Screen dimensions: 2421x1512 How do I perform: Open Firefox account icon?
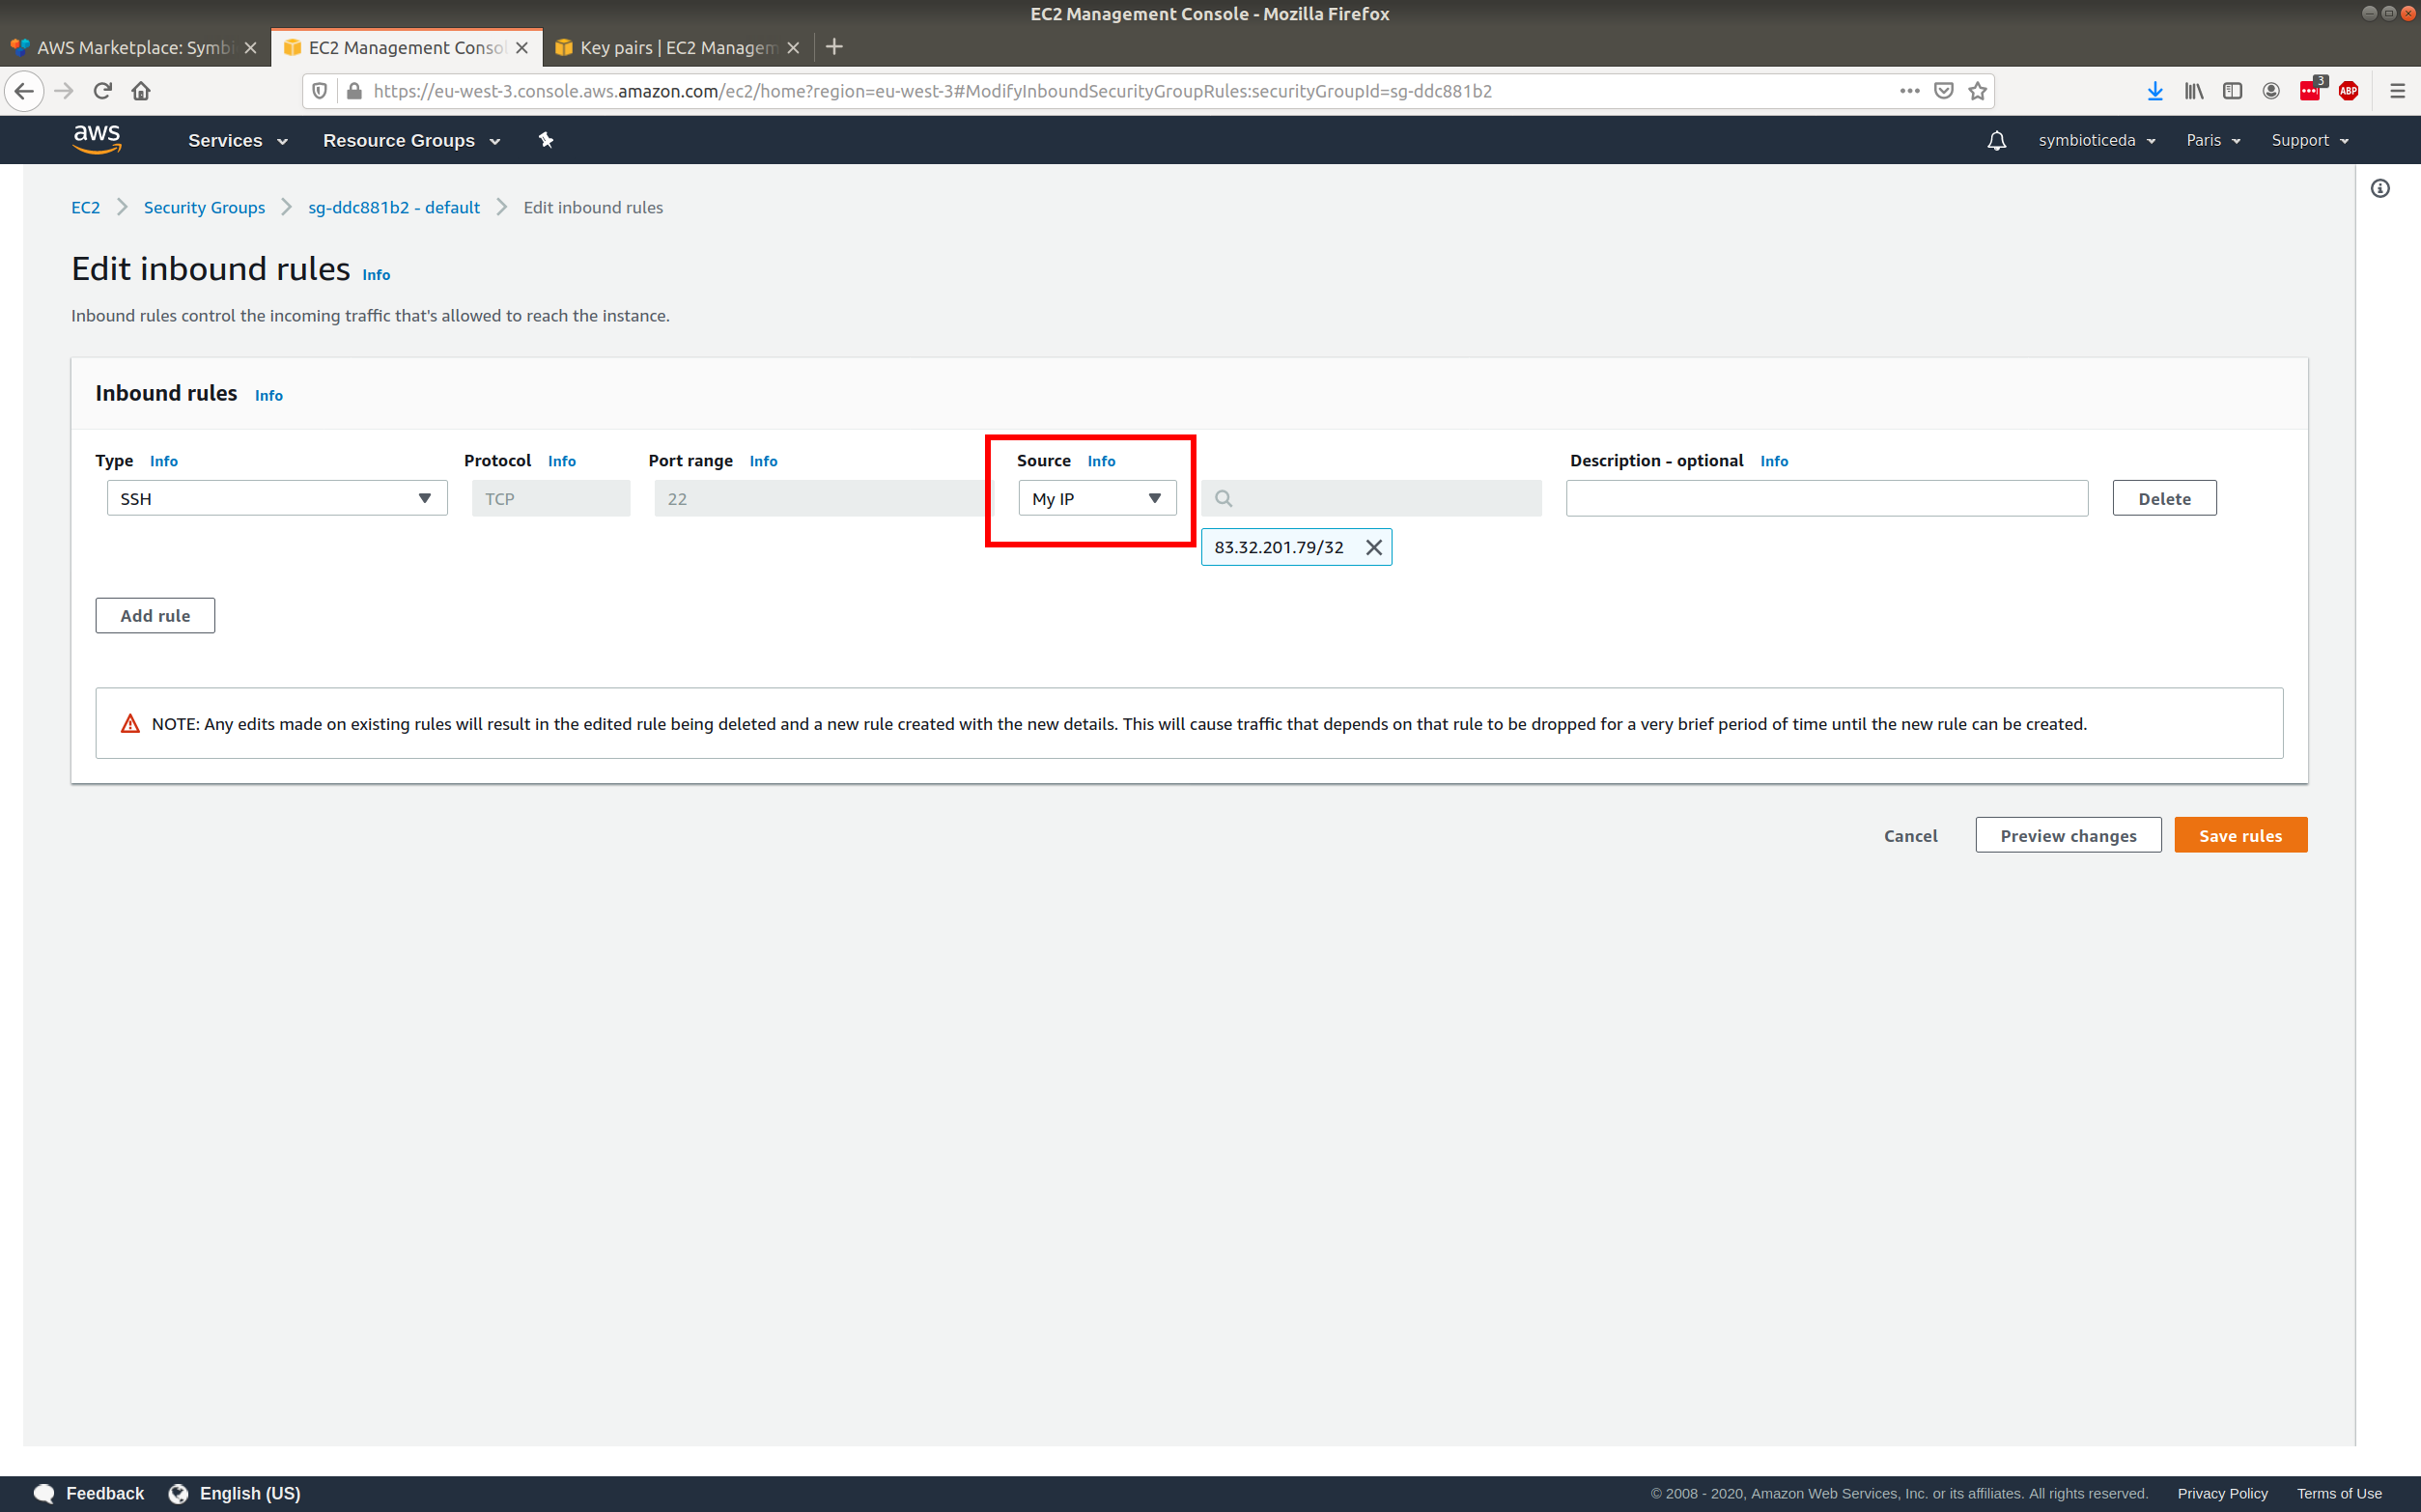[x=2271, y=91]
